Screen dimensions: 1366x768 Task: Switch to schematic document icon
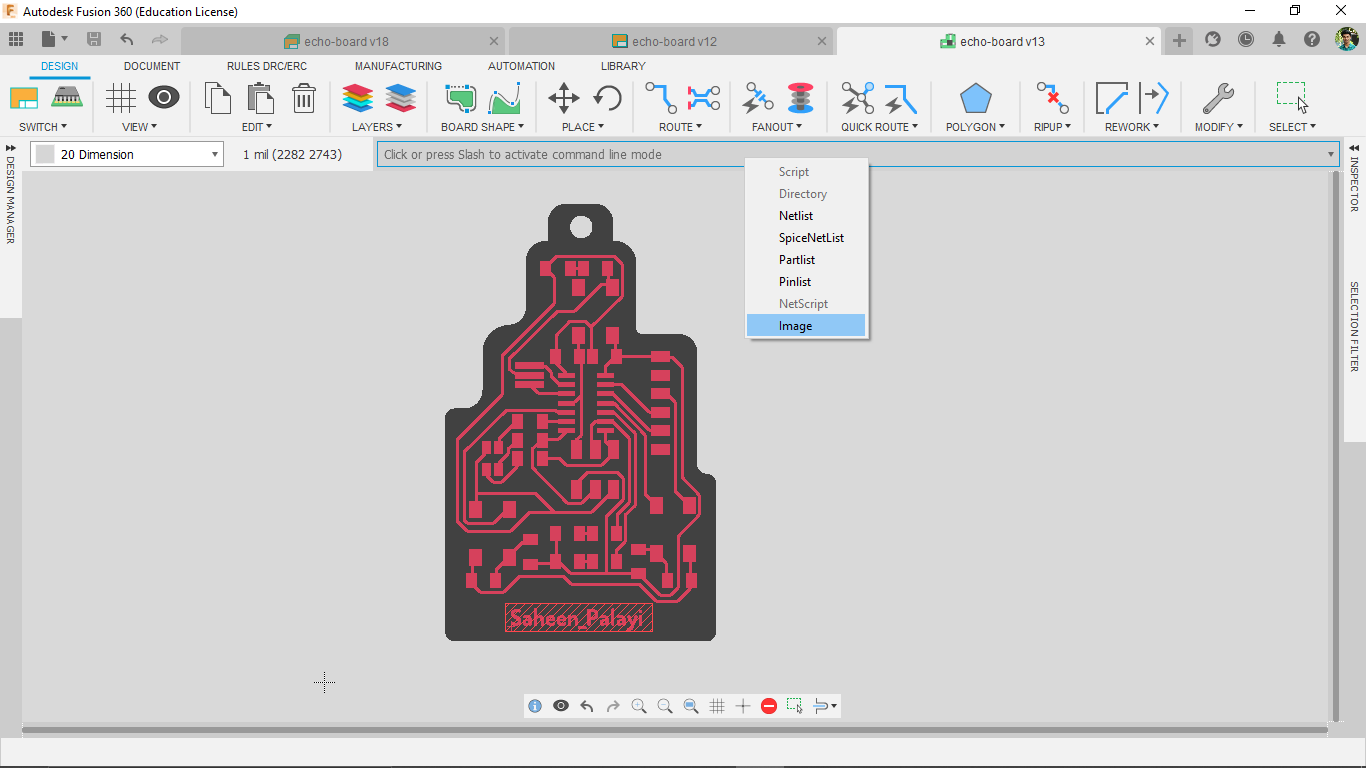24,98
